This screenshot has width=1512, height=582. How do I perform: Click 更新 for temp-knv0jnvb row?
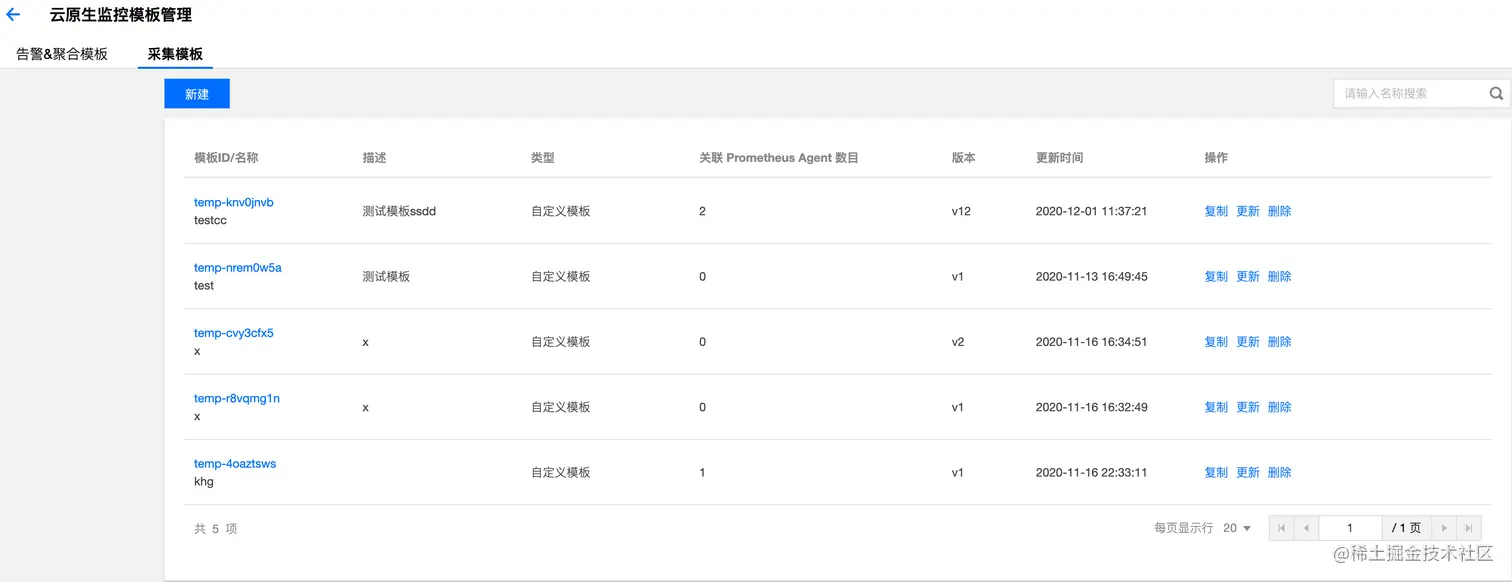pyautogui.click(x=1248, y=211)
